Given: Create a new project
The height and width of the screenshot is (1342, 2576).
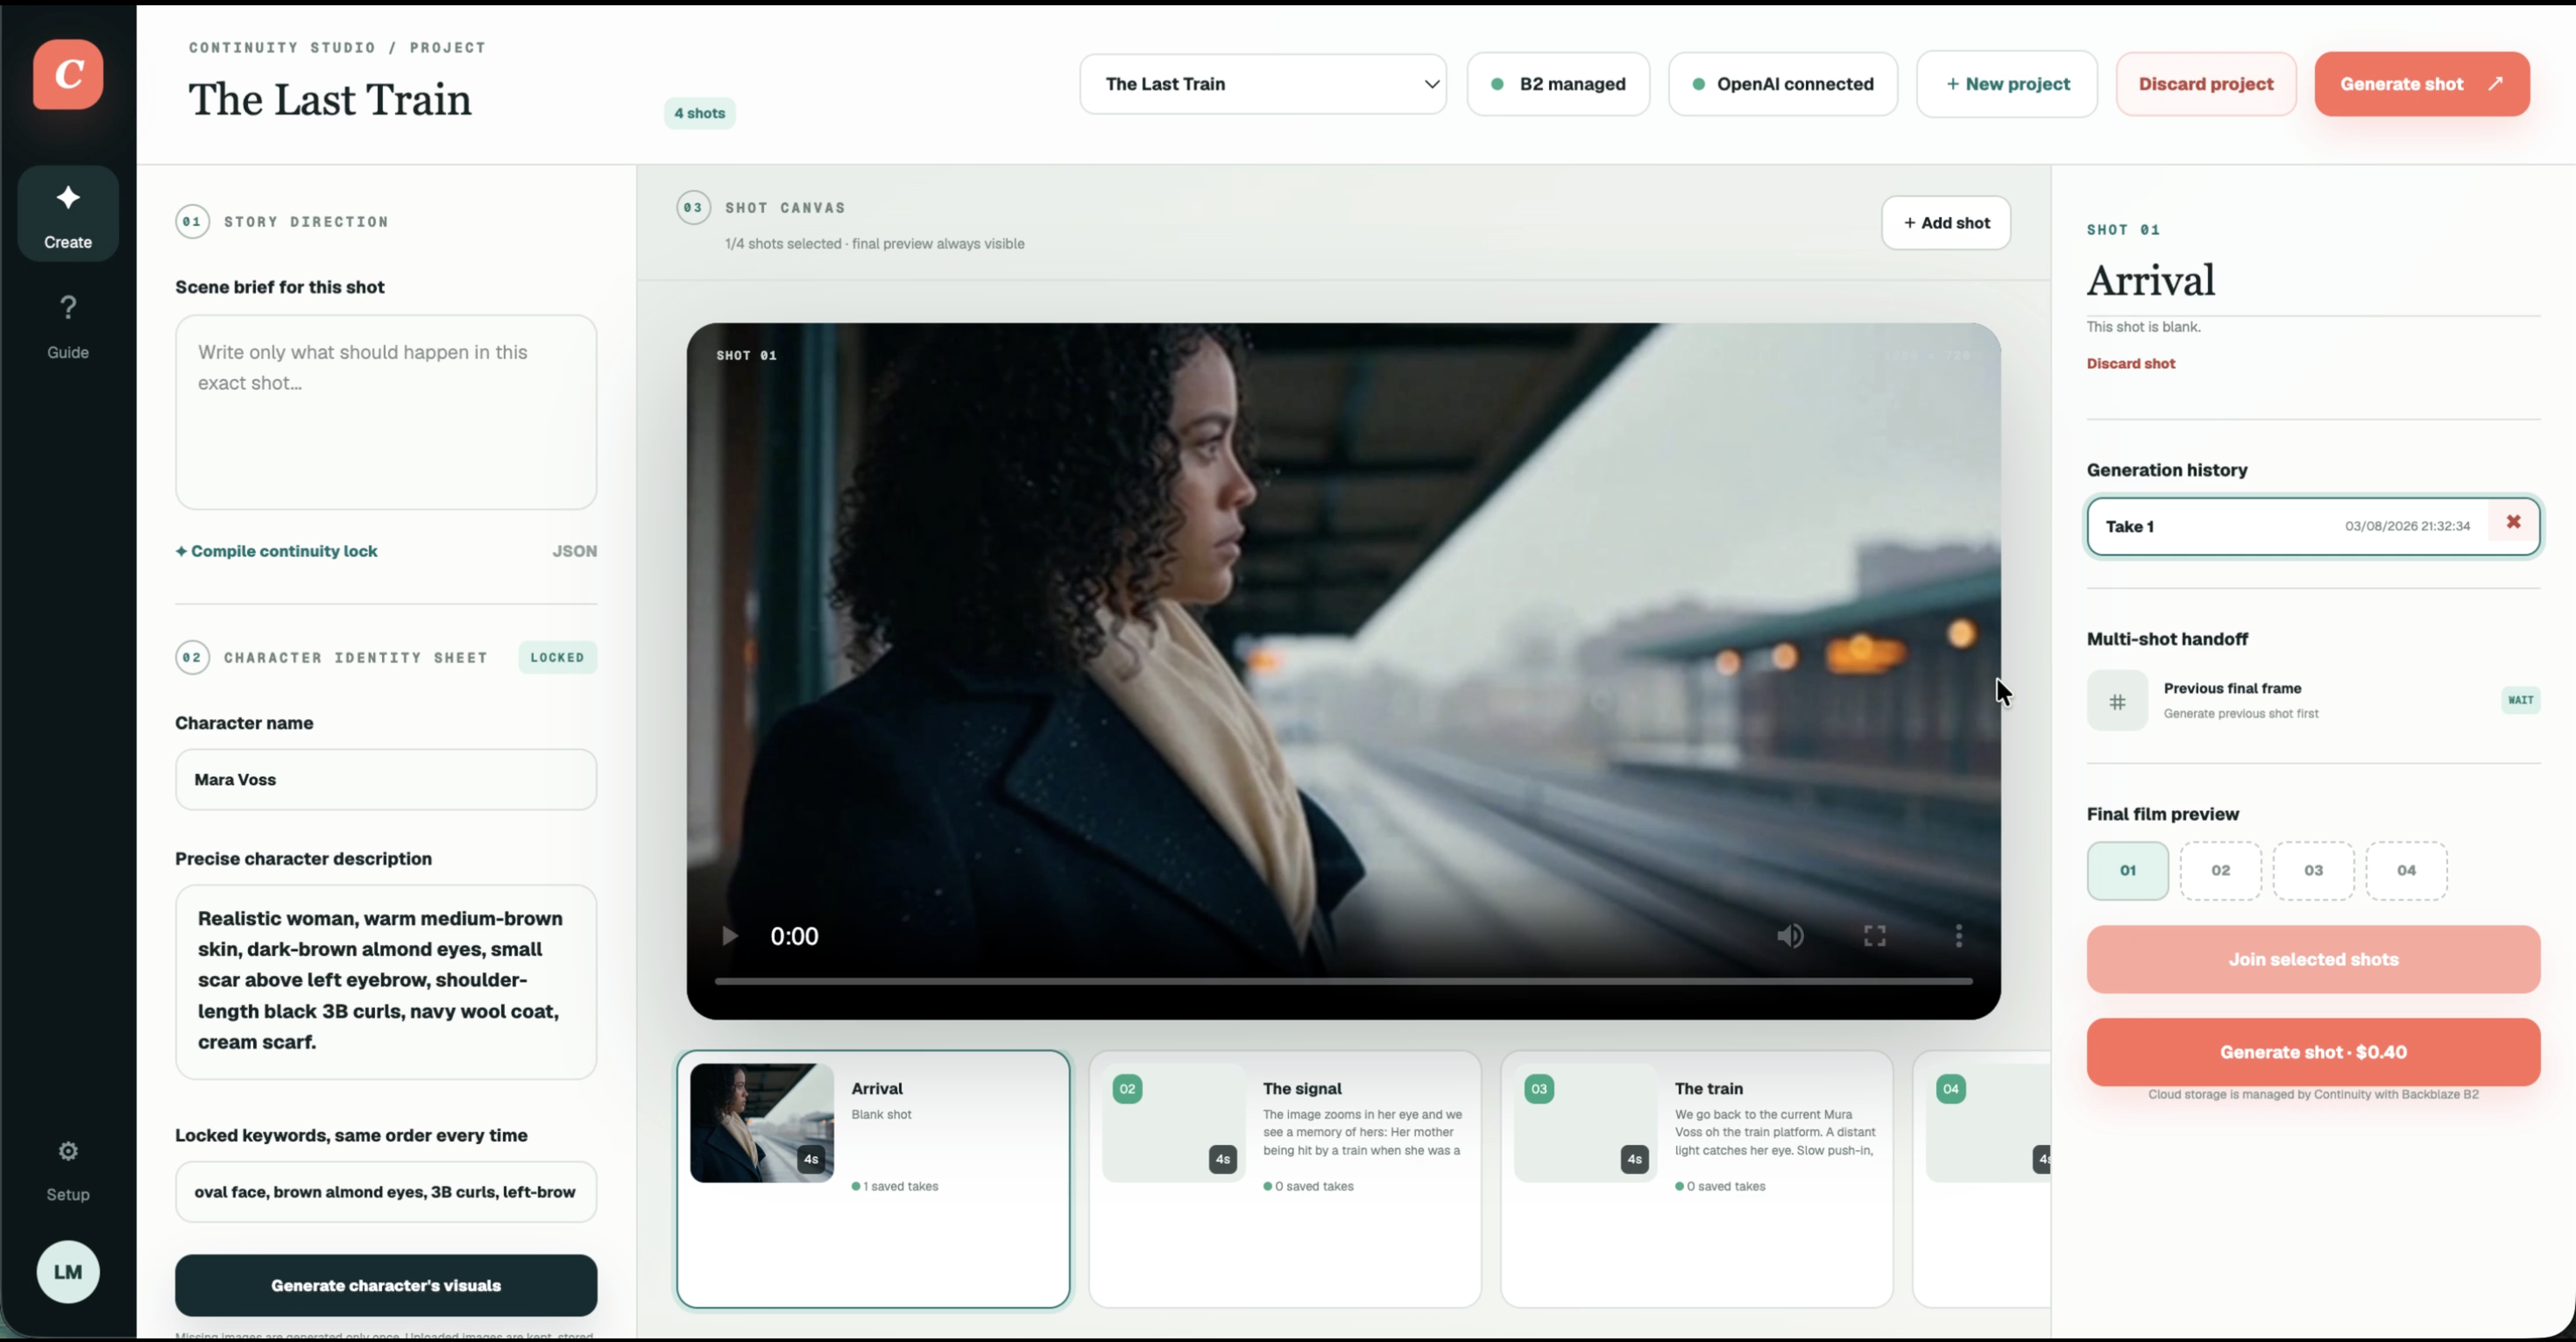Looking at the screenshot, I should [x=2007, y=84].
